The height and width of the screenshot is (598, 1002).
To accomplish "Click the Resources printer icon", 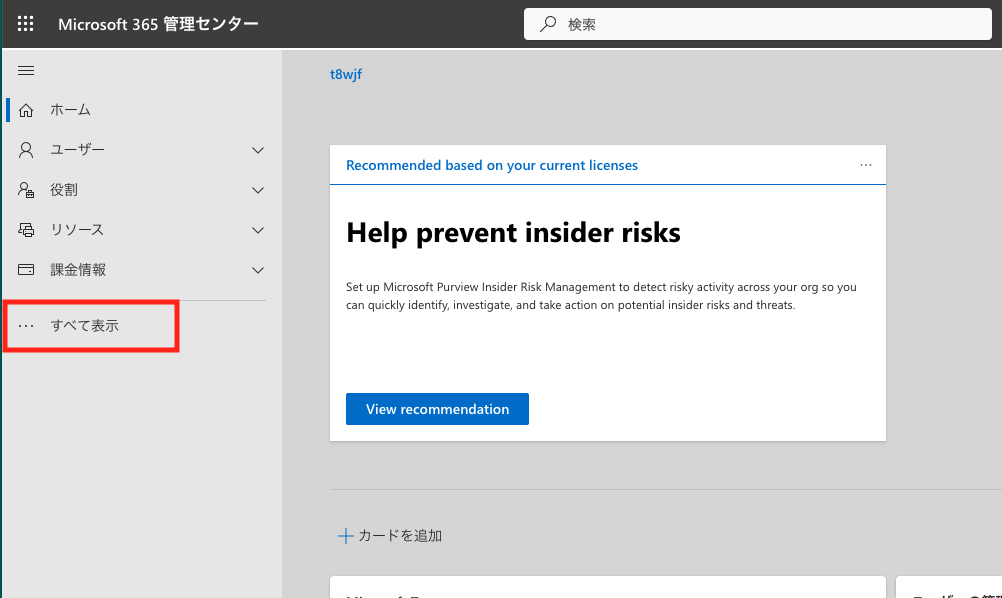I will click(26, 230).
